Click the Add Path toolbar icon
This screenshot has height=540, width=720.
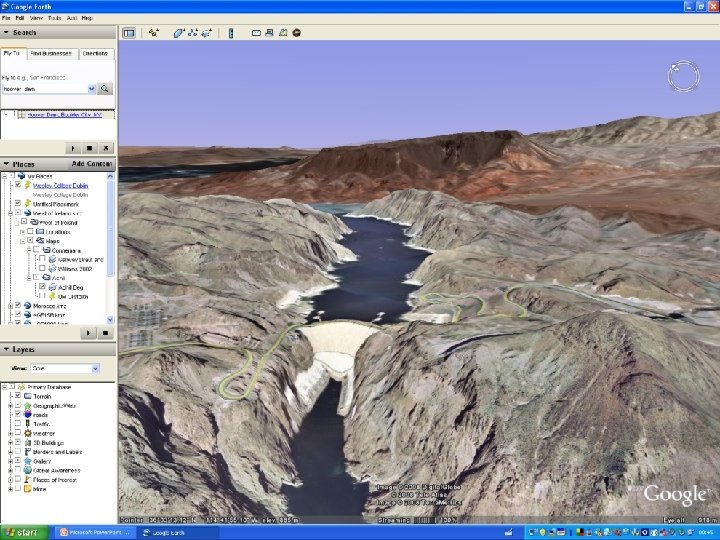[193, 33]
